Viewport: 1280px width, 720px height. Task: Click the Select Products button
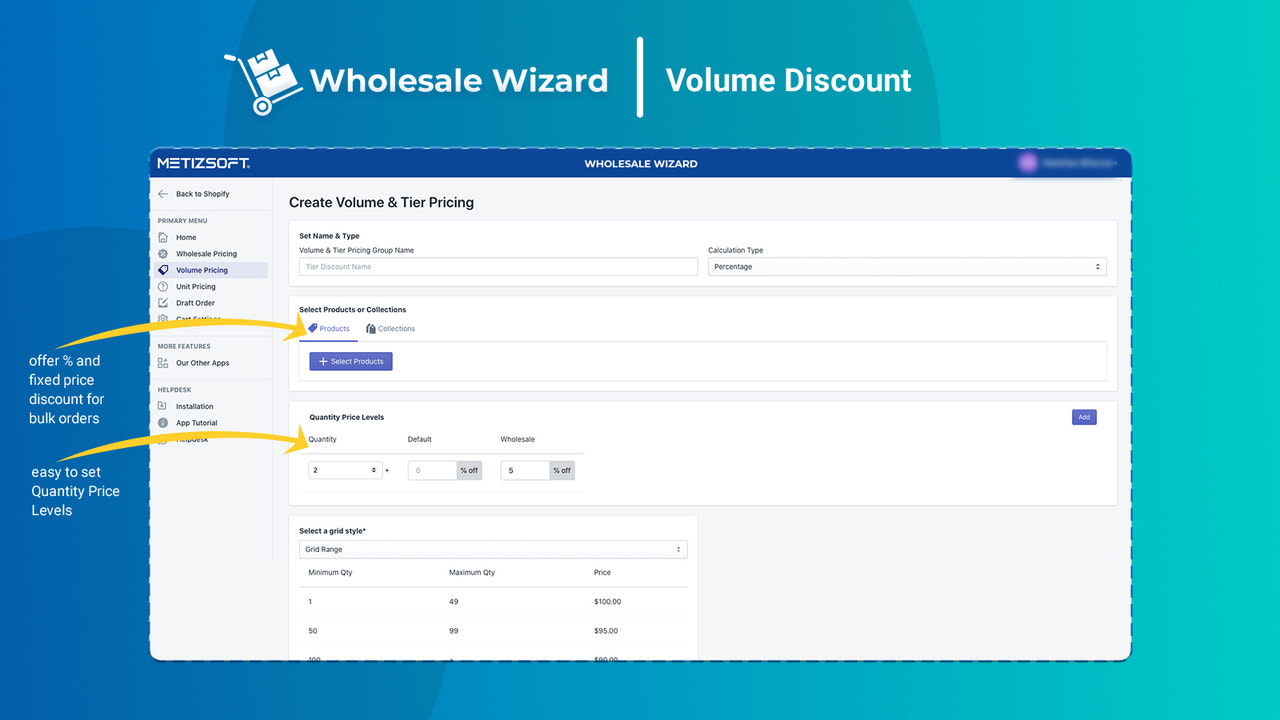click(x=351, y=361)
